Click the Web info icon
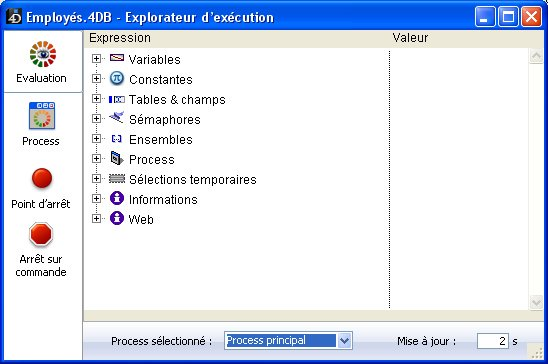Viewport: 548px width, 364px height. 117,218
